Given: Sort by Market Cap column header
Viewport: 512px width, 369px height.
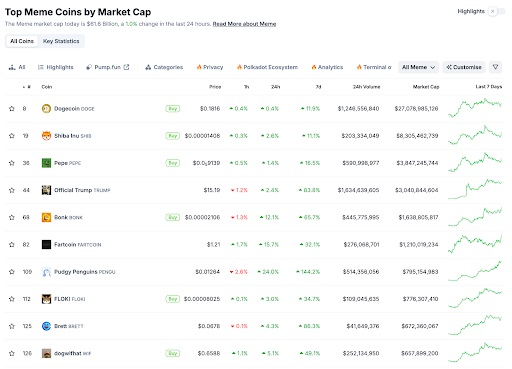Looking at the screenshot, I should tap(426, 87).
